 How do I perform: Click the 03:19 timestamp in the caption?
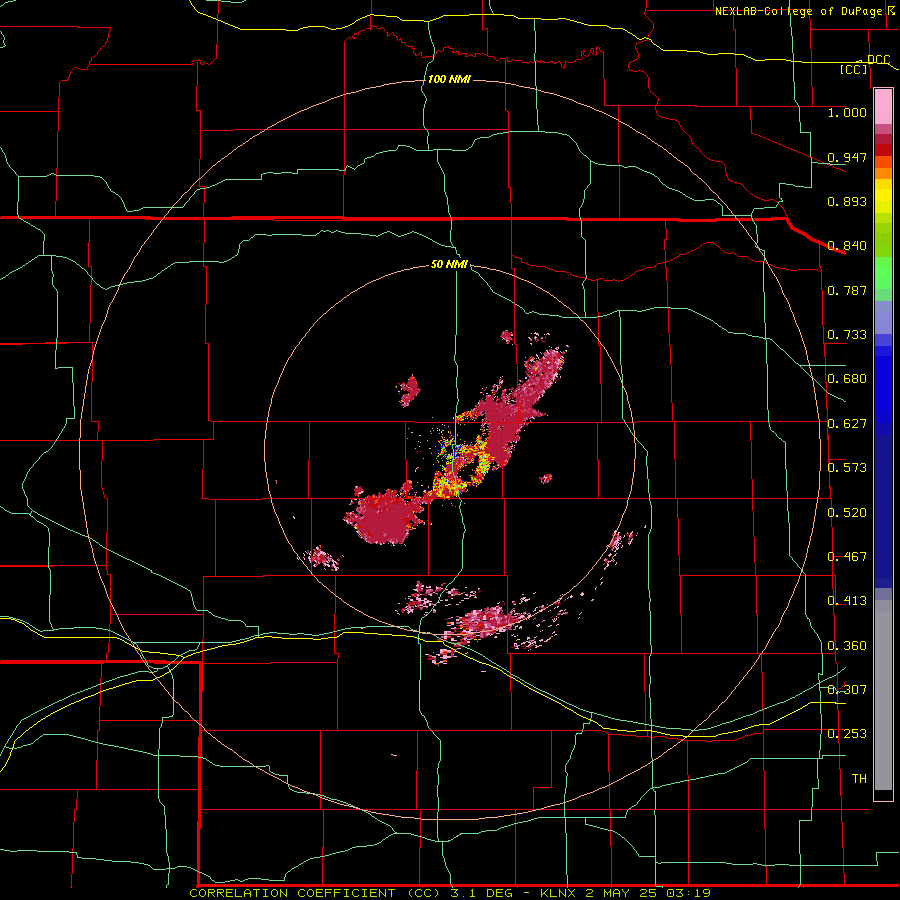click(688, 893)
